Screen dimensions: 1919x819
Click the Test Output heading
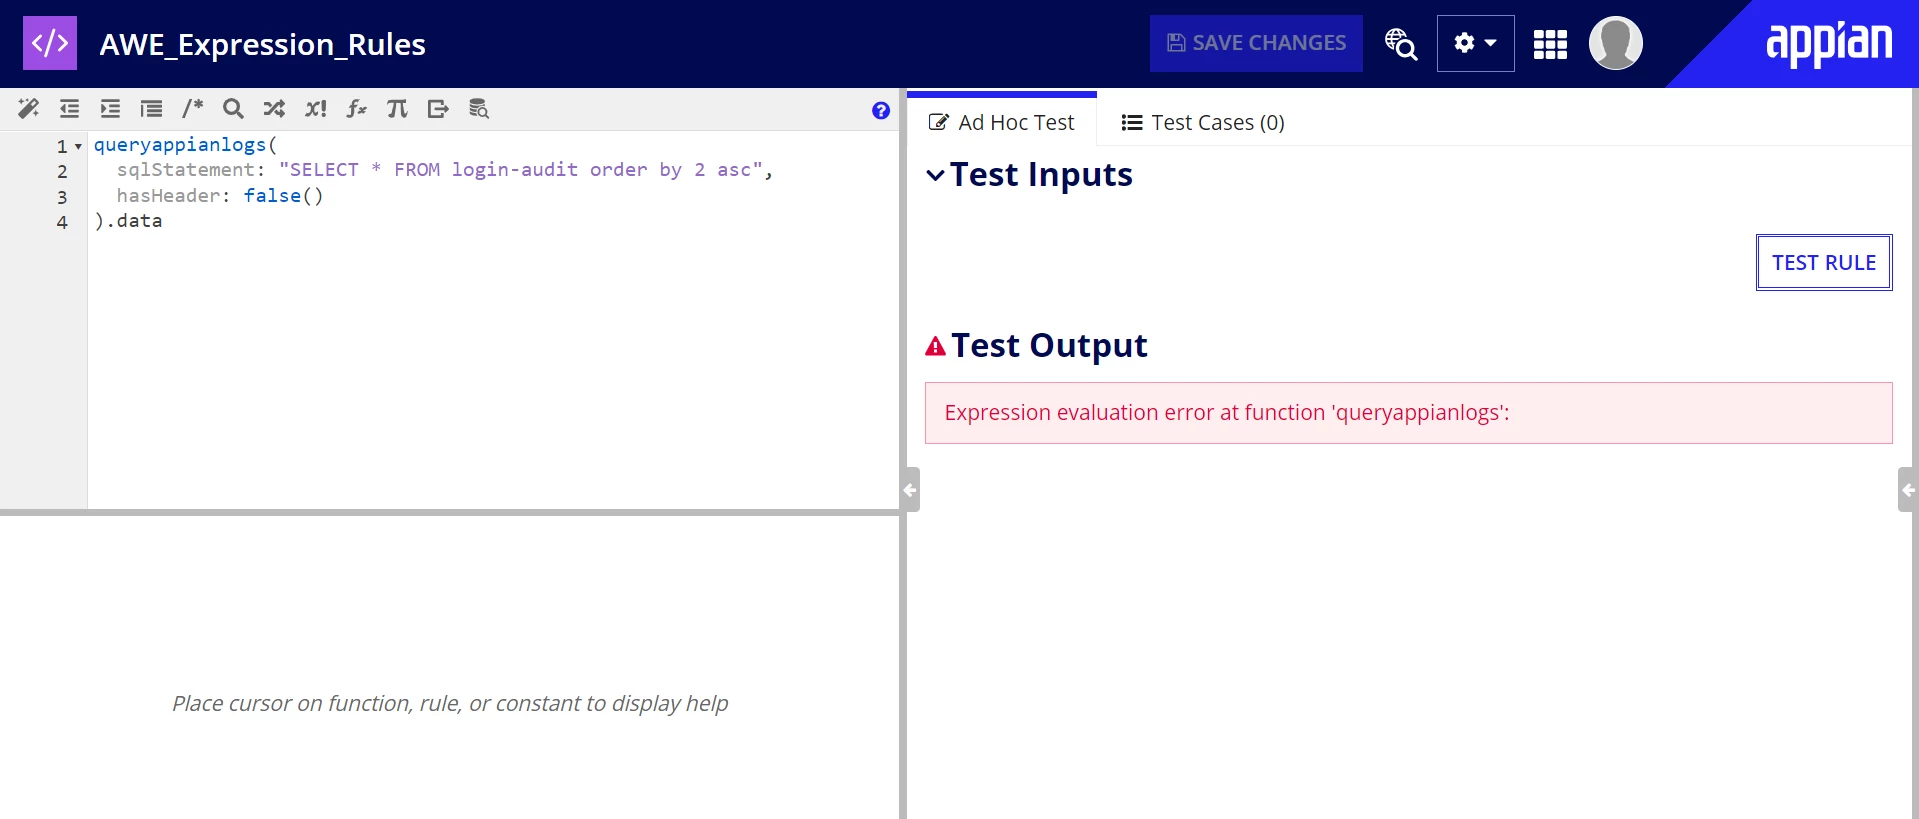point(1049,346)
